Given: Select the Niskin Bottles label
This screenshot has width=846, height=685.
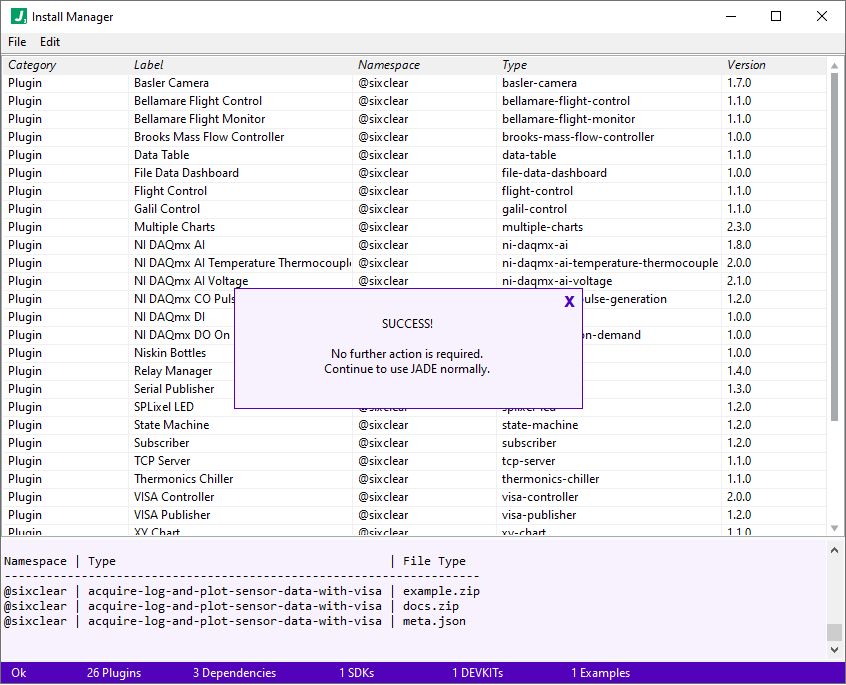Looking at the screenshot, I should (170, 353).
